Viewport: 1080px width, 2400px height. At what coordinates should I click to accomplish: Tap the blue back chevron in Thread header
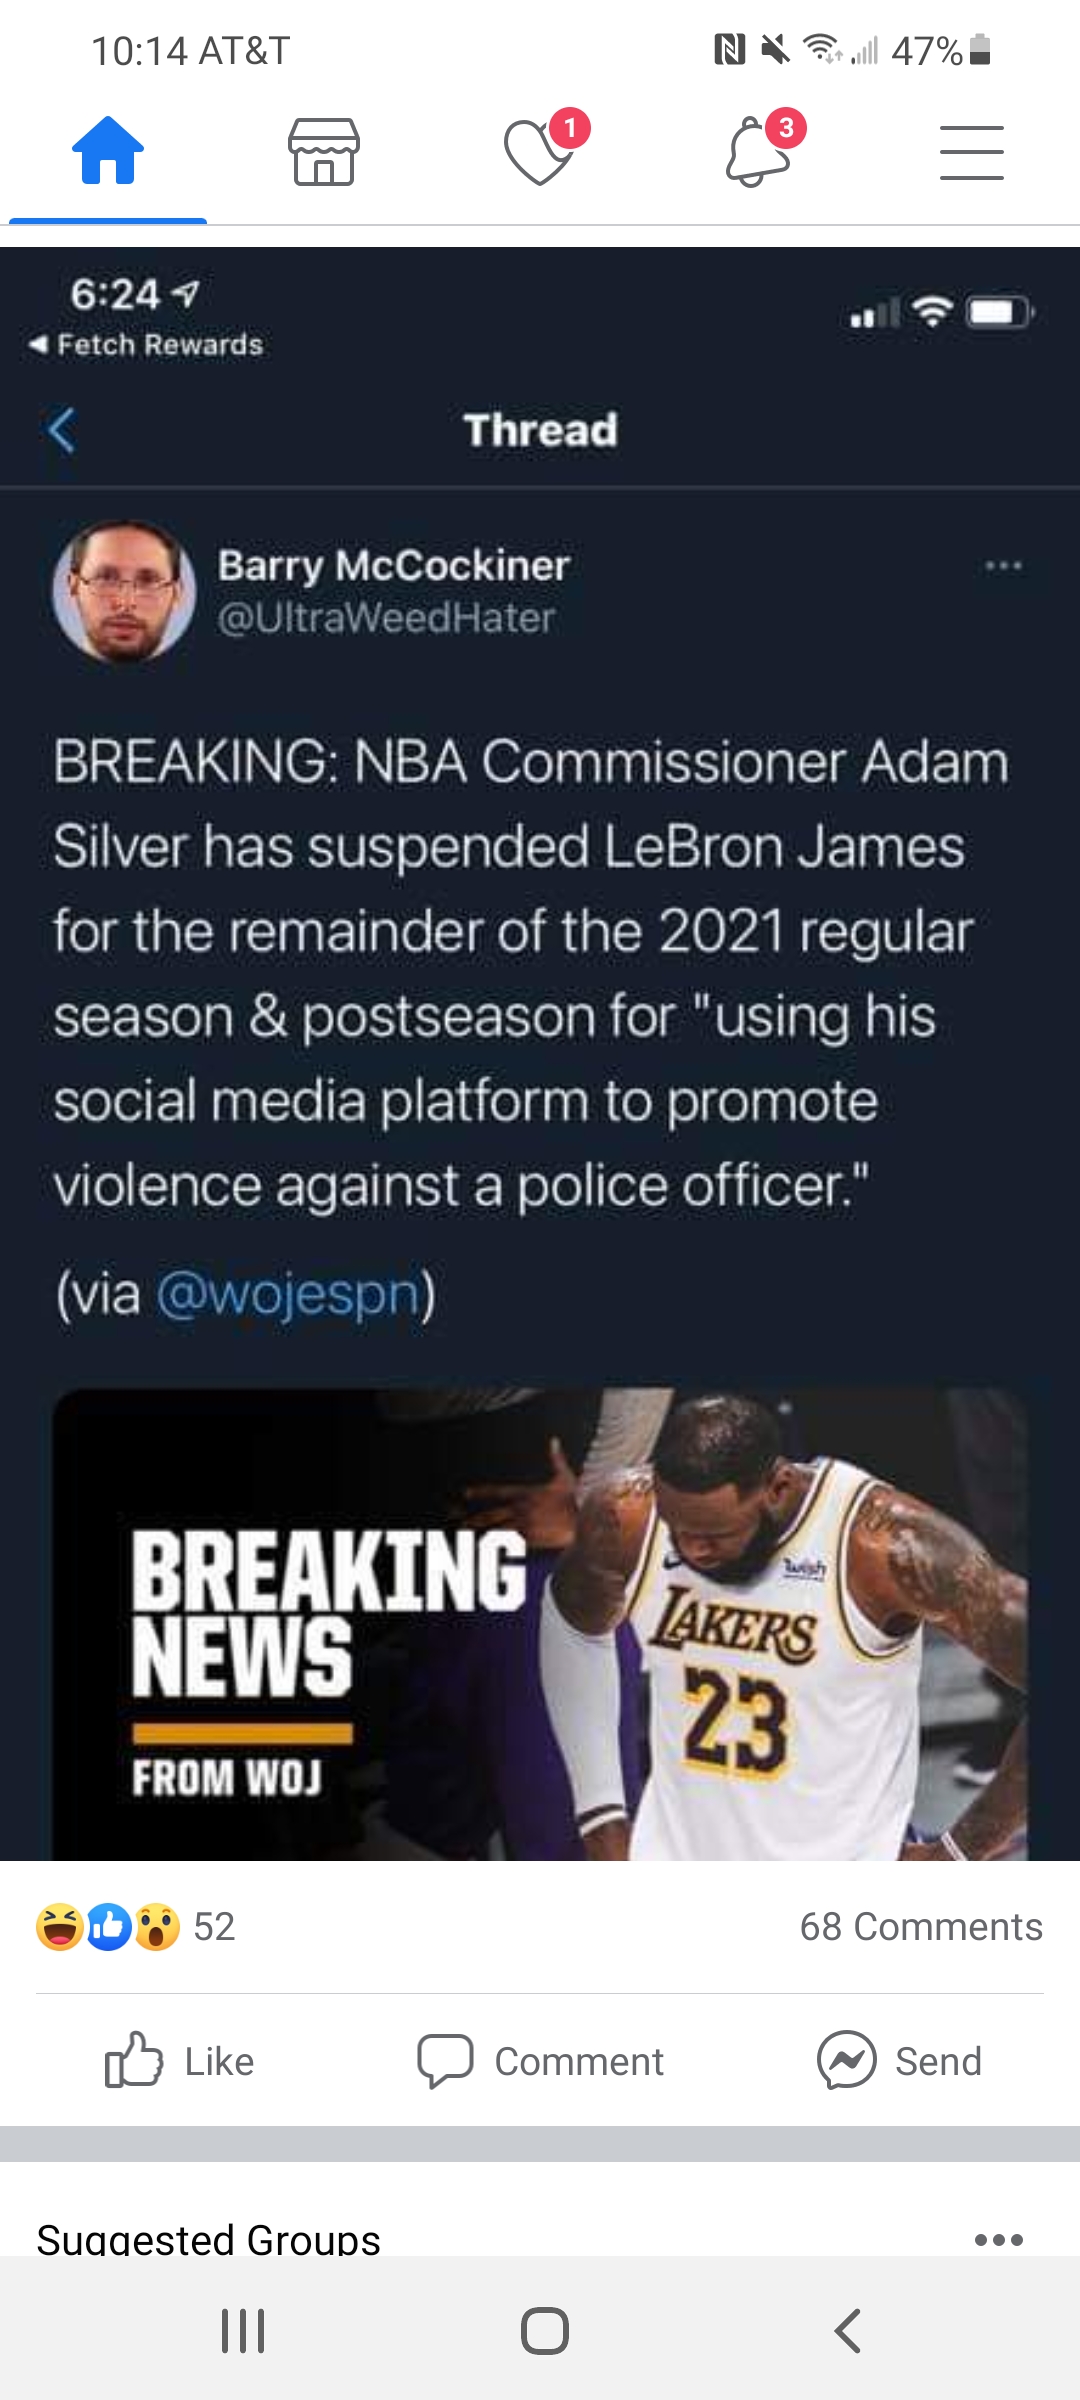(x=62, y=431)
